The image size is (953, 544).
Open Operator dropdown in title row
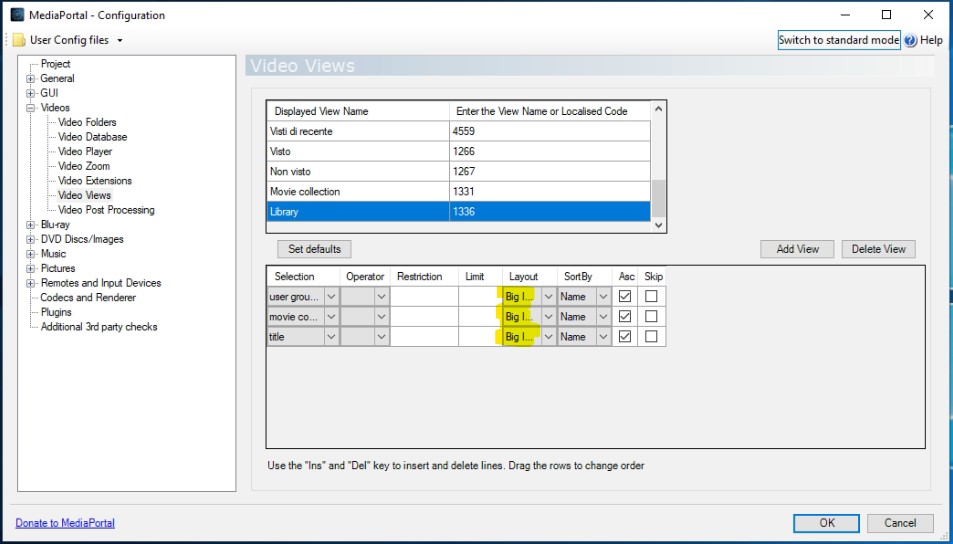pos(381,337)
